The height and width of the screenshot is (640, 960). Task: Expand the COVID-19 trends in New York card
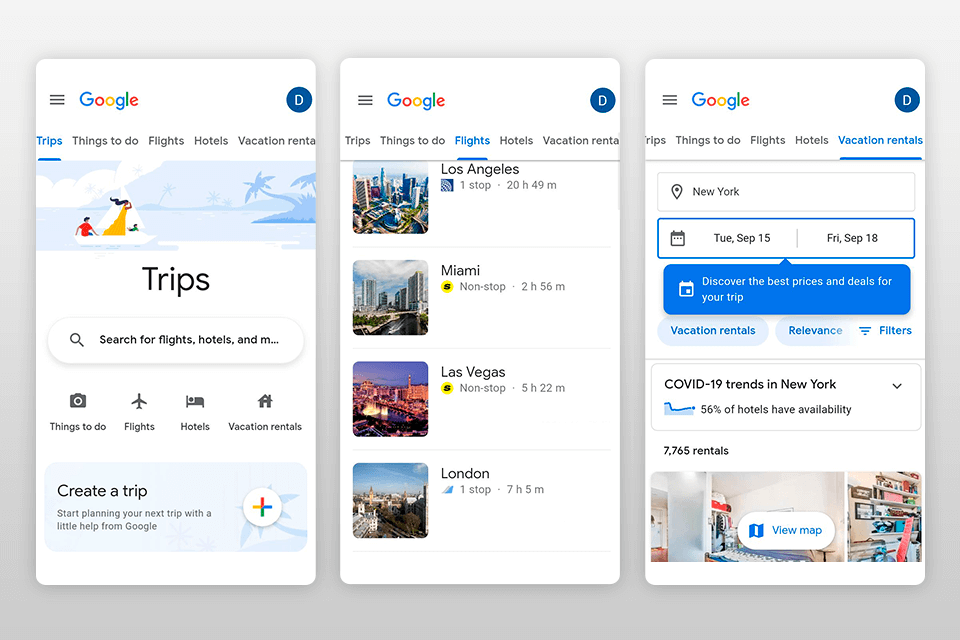(x=898, y=384)
